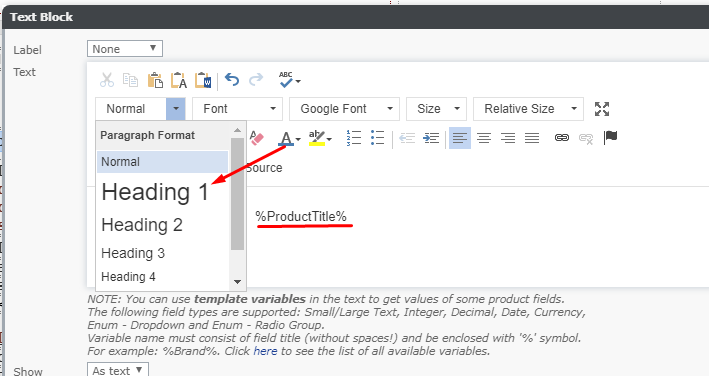Click the Source button in toolbar

[264, 168]
